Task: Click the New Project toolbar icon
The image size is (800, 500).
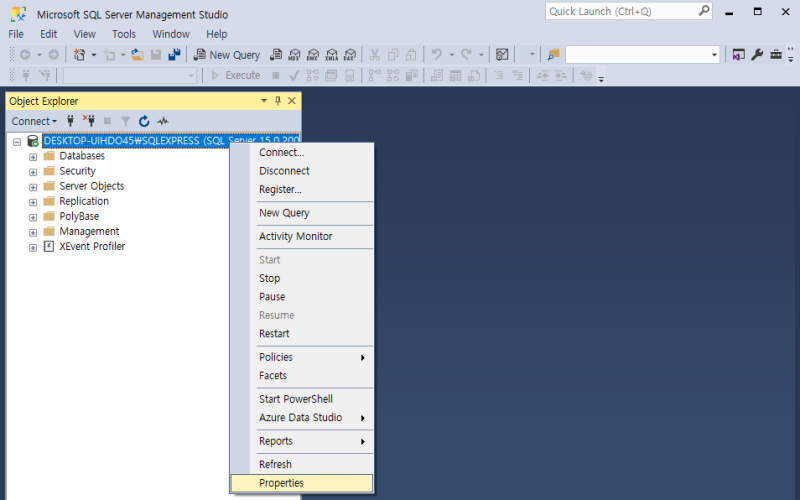Action: point(79,55)
